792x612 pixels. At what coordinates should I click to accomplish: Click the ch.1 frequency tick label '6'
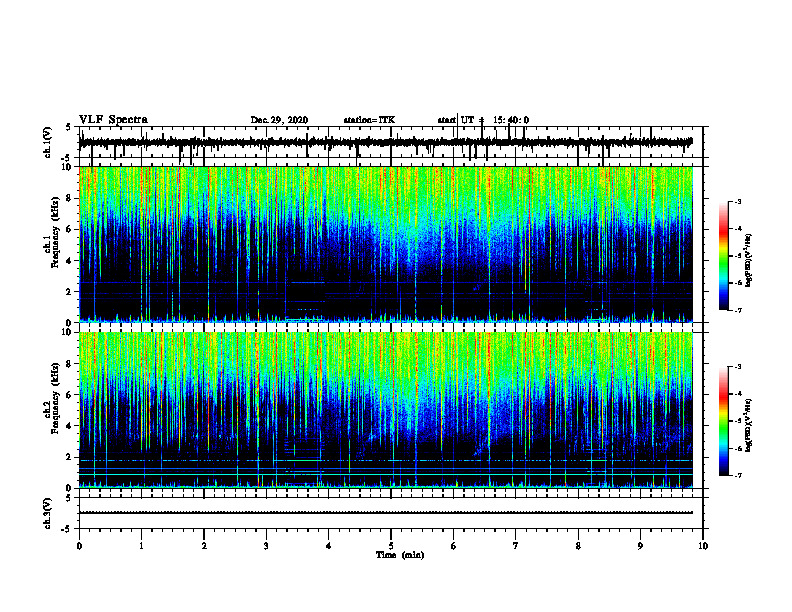[x=70, y=229]
